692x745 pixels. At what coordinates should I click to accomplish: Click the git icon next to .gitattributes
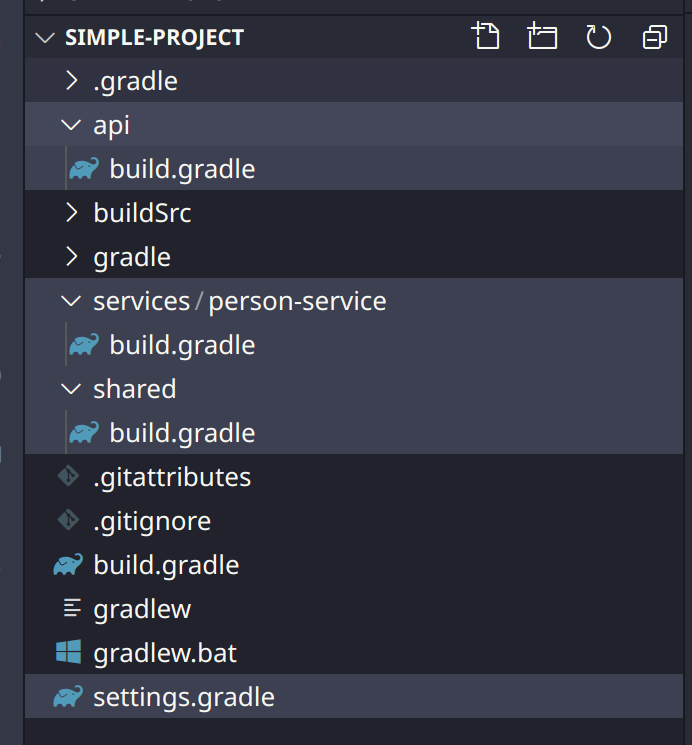68,477
